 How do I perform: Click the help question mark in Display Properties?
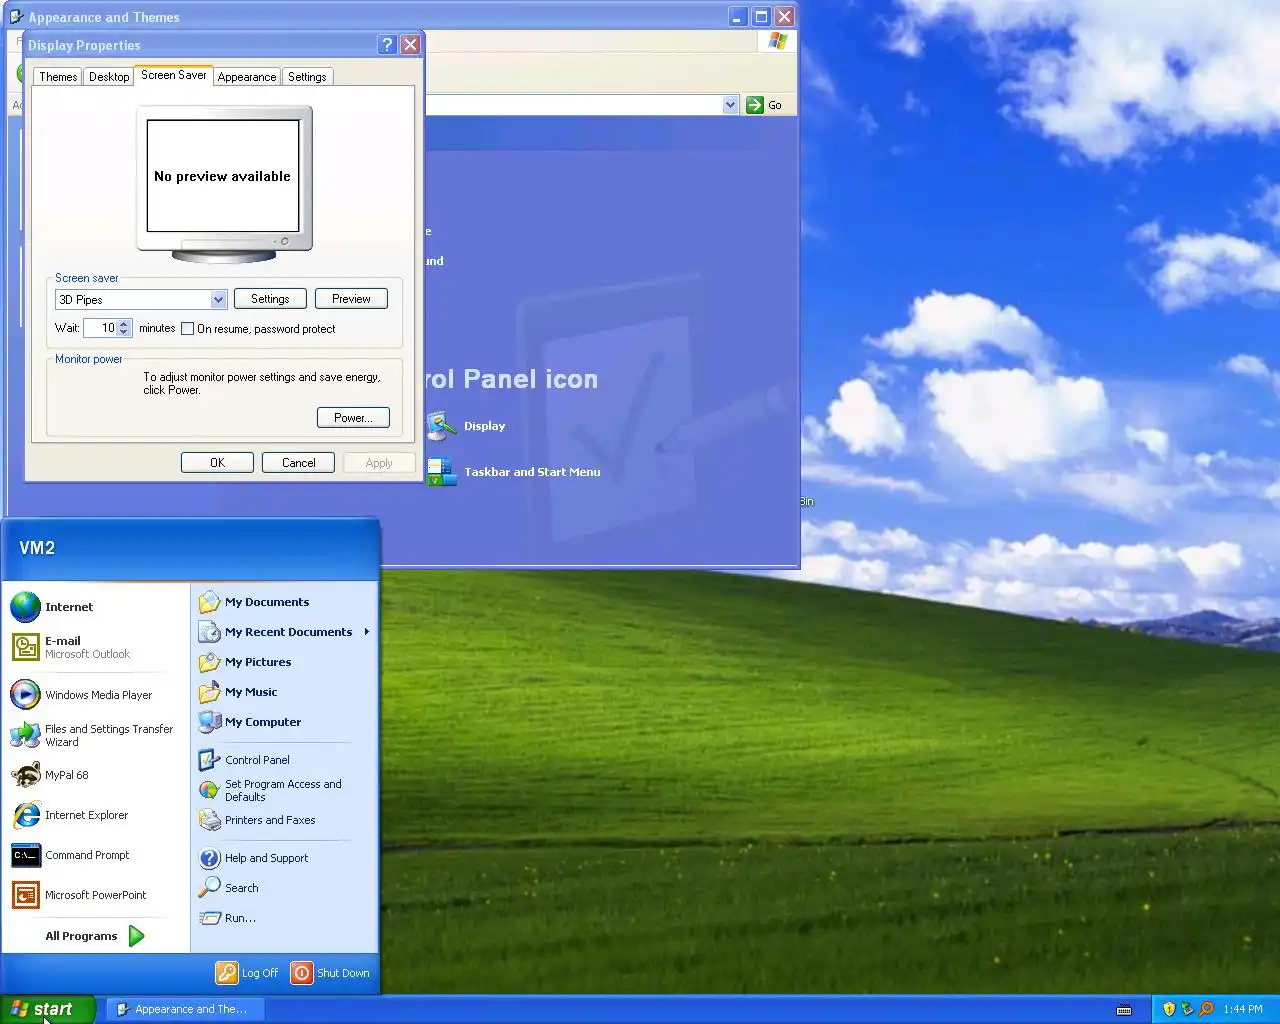(x=387, y=45)
